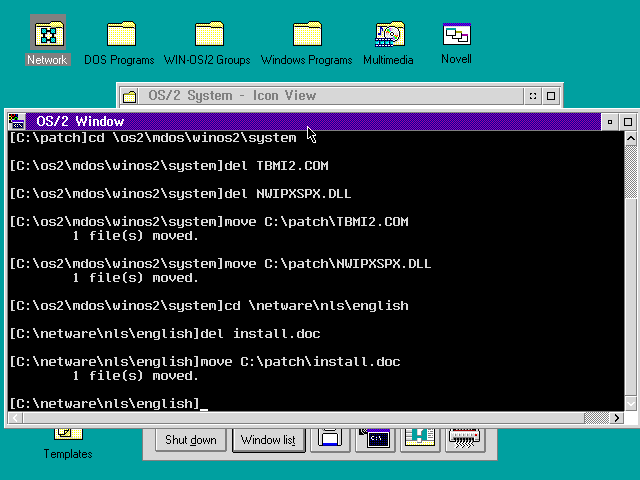Open the Launchpad command prompt icon
Screen dimensions: 640x480
pyautogui.click(x=375, y=440)
